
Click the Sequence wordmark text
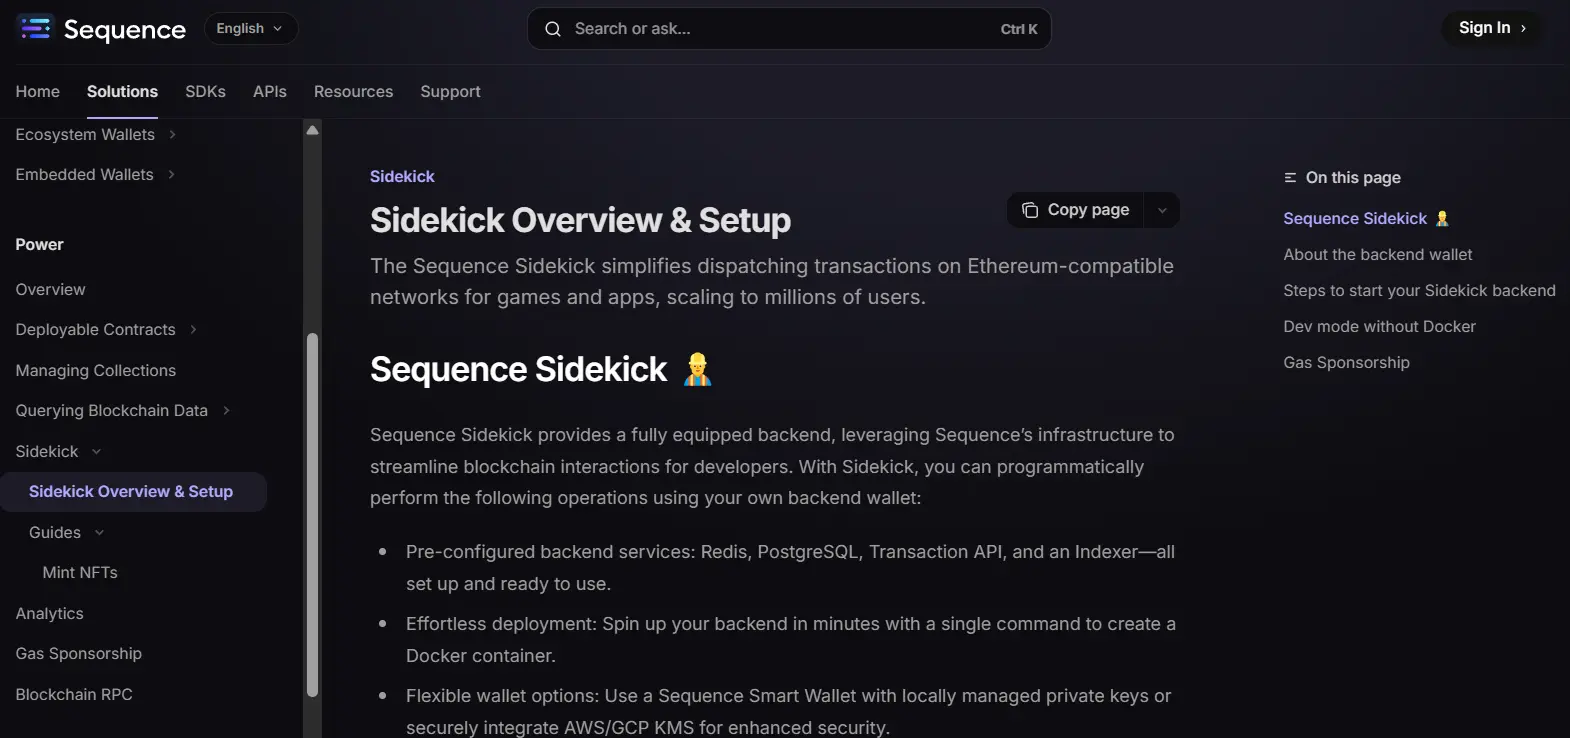coord(125,30)
